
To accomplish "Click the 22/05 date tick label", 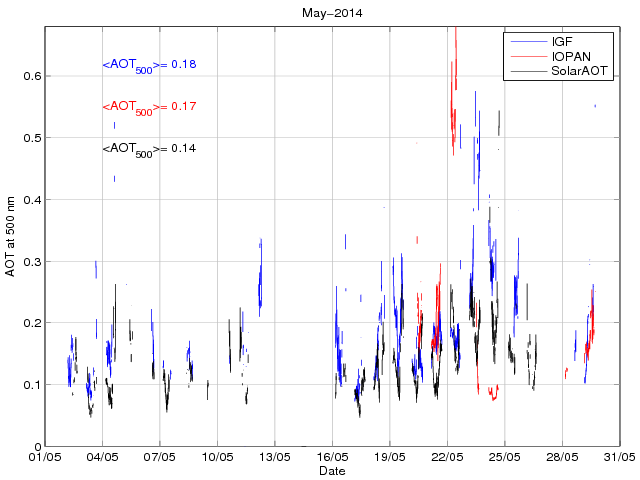I will (447, 457).
